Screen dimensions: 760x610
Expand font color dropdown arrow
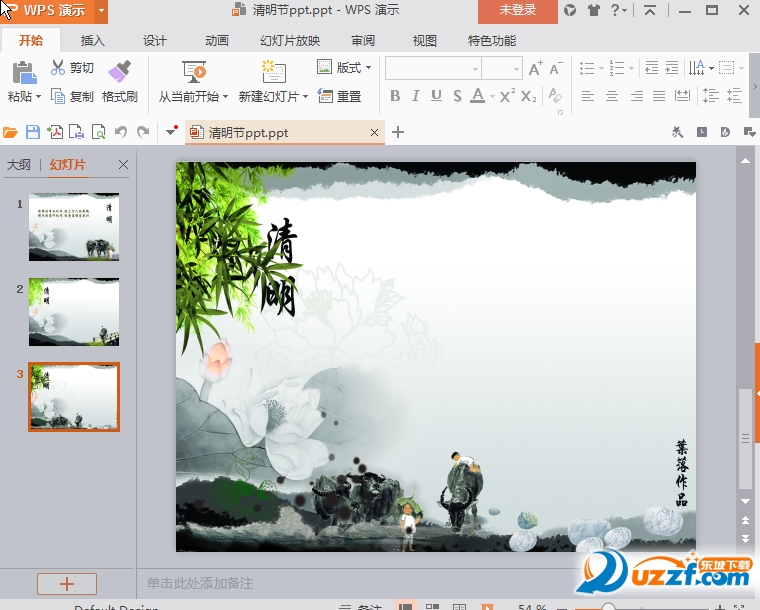pos(492,96)
